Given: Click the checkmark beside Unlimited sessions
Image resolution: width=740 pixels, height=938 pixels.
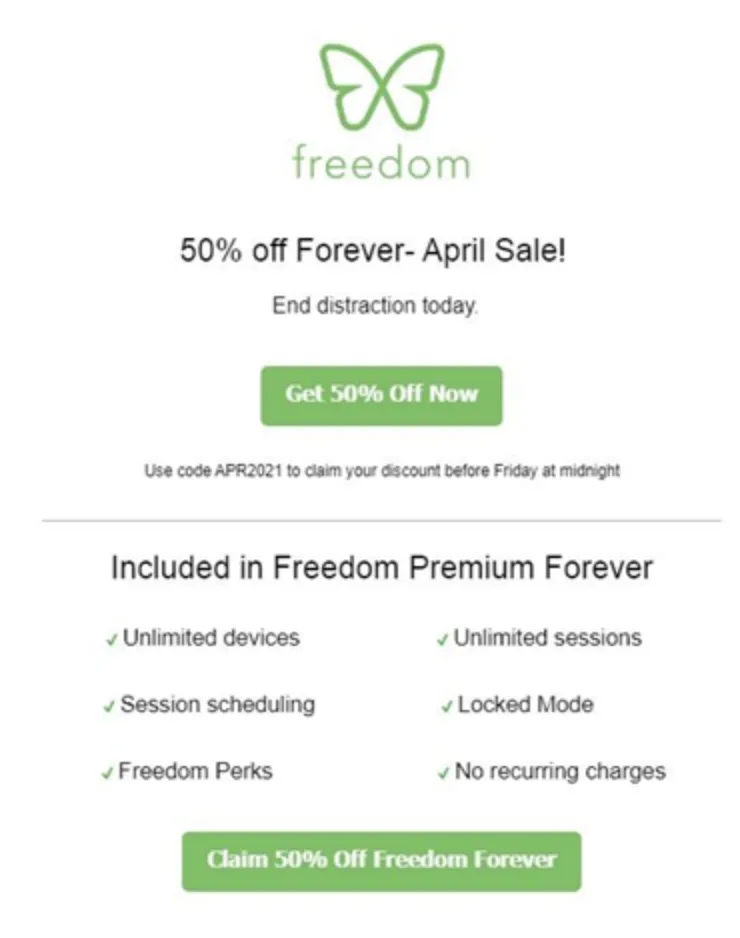Looking at the screenshot, I should (442, 640).
